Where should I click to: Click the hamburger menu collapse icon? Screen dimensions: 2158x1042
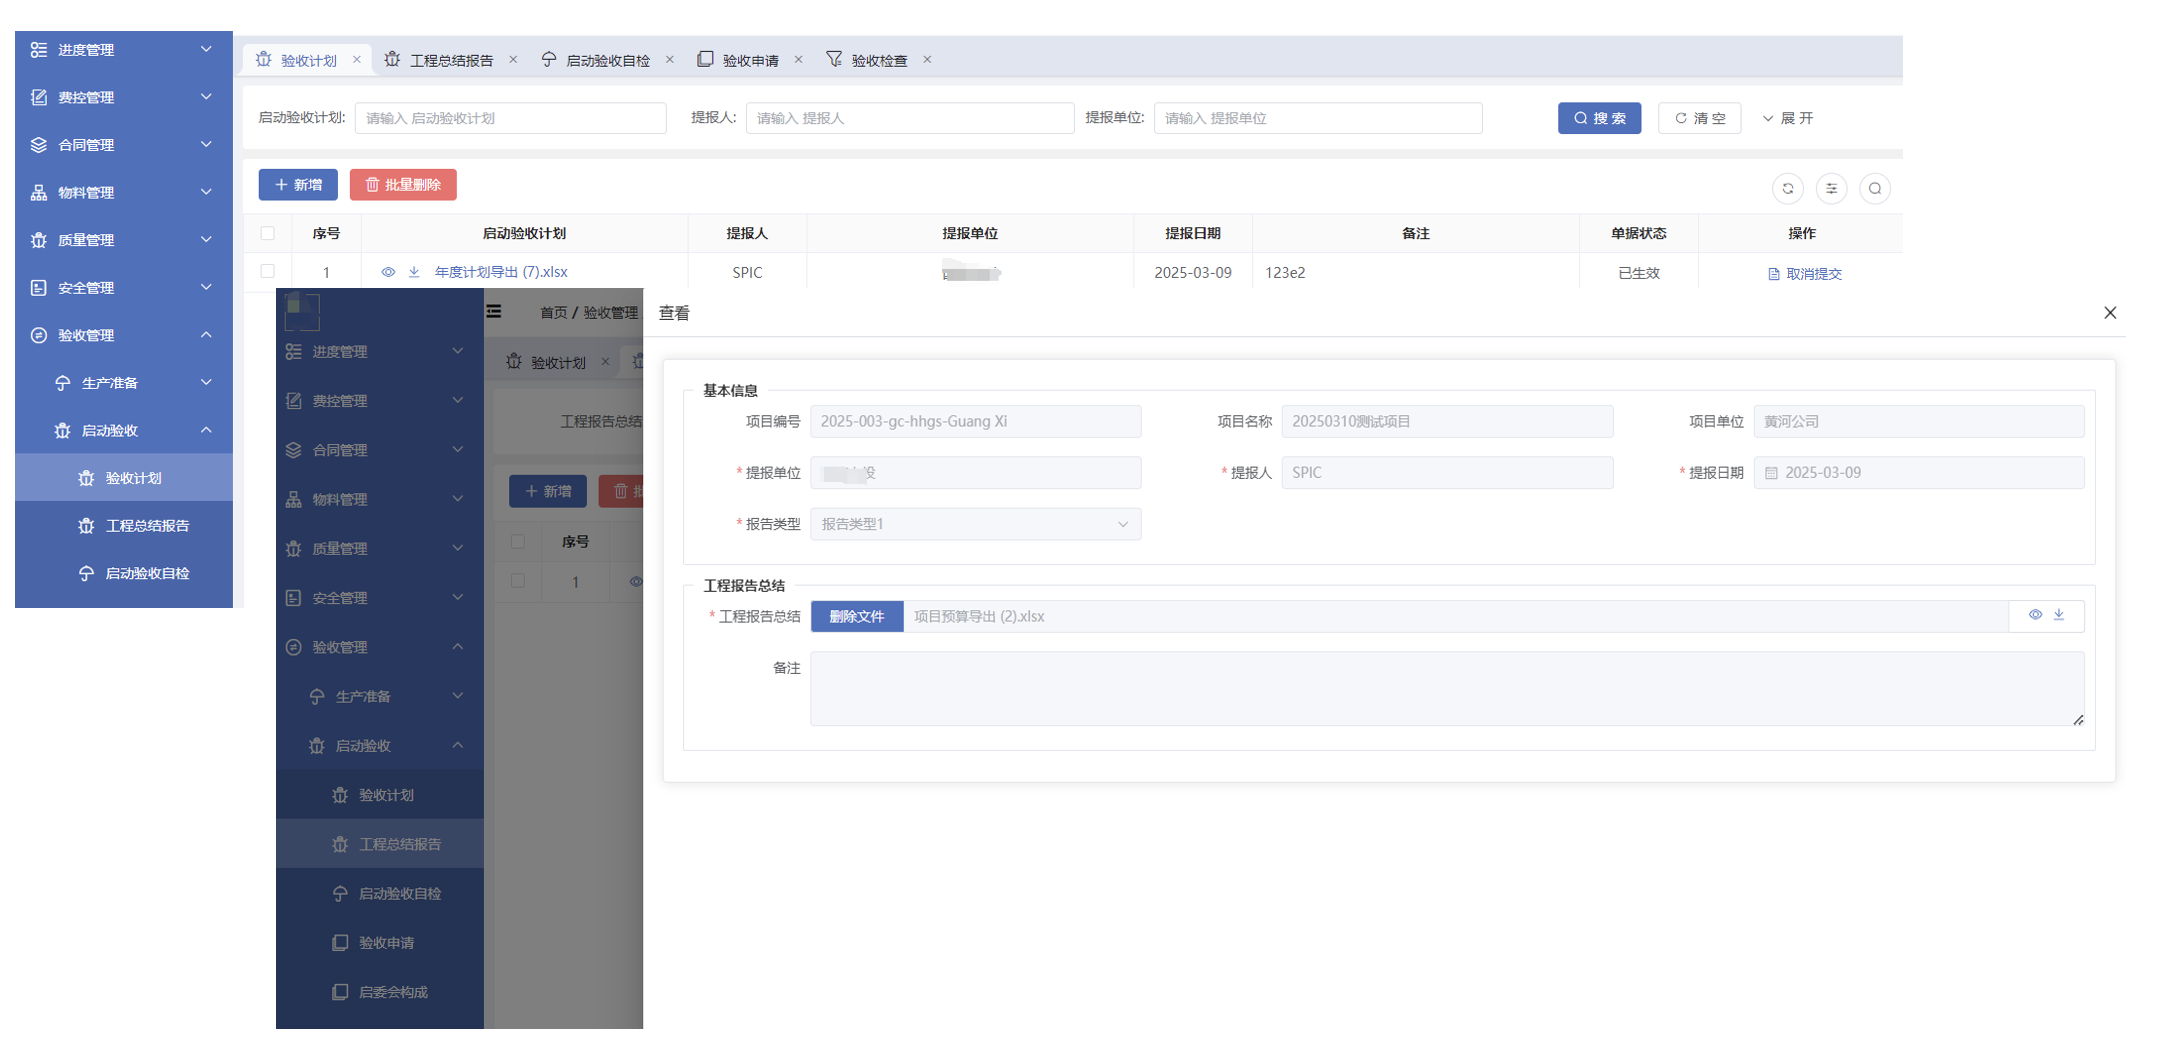point(494,312)
